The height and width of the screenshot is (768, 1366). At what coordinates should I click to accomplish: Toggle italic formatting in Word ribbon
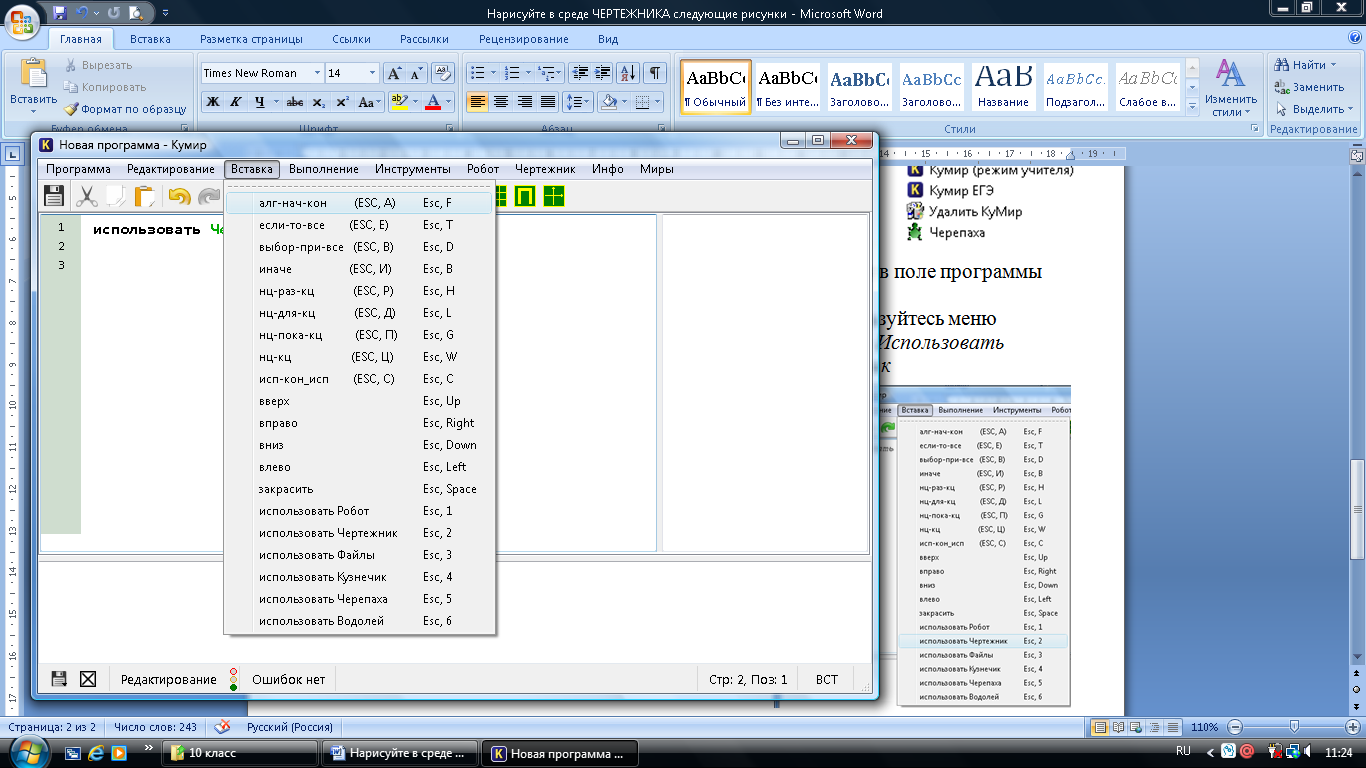pyautogui.click(x=236, y=102)
